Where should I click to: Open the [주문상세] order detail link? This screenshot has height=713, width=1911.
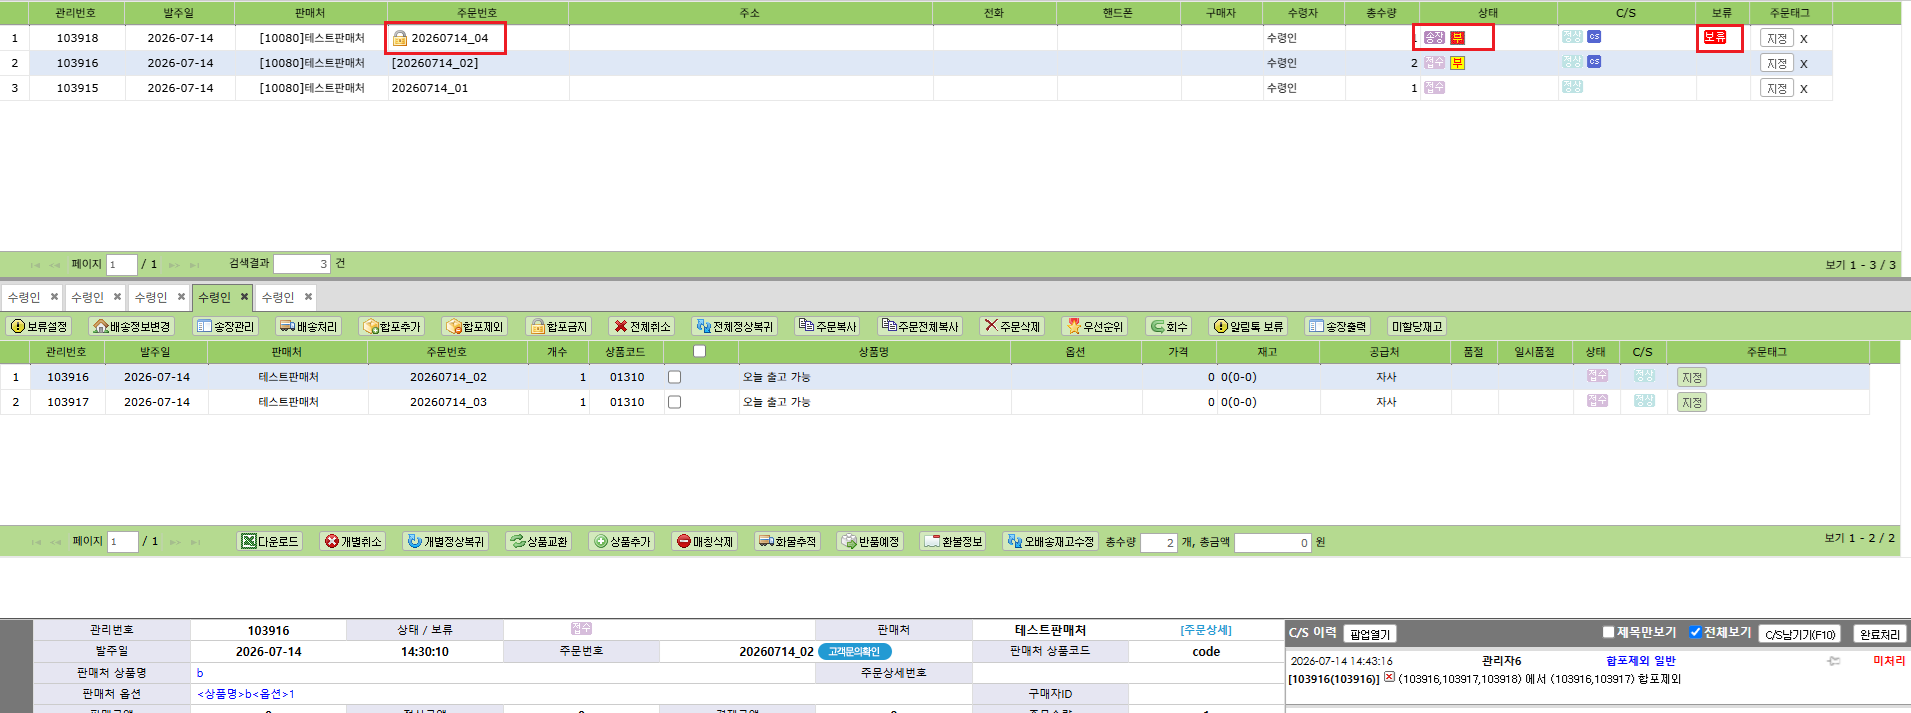(1206, 630)
